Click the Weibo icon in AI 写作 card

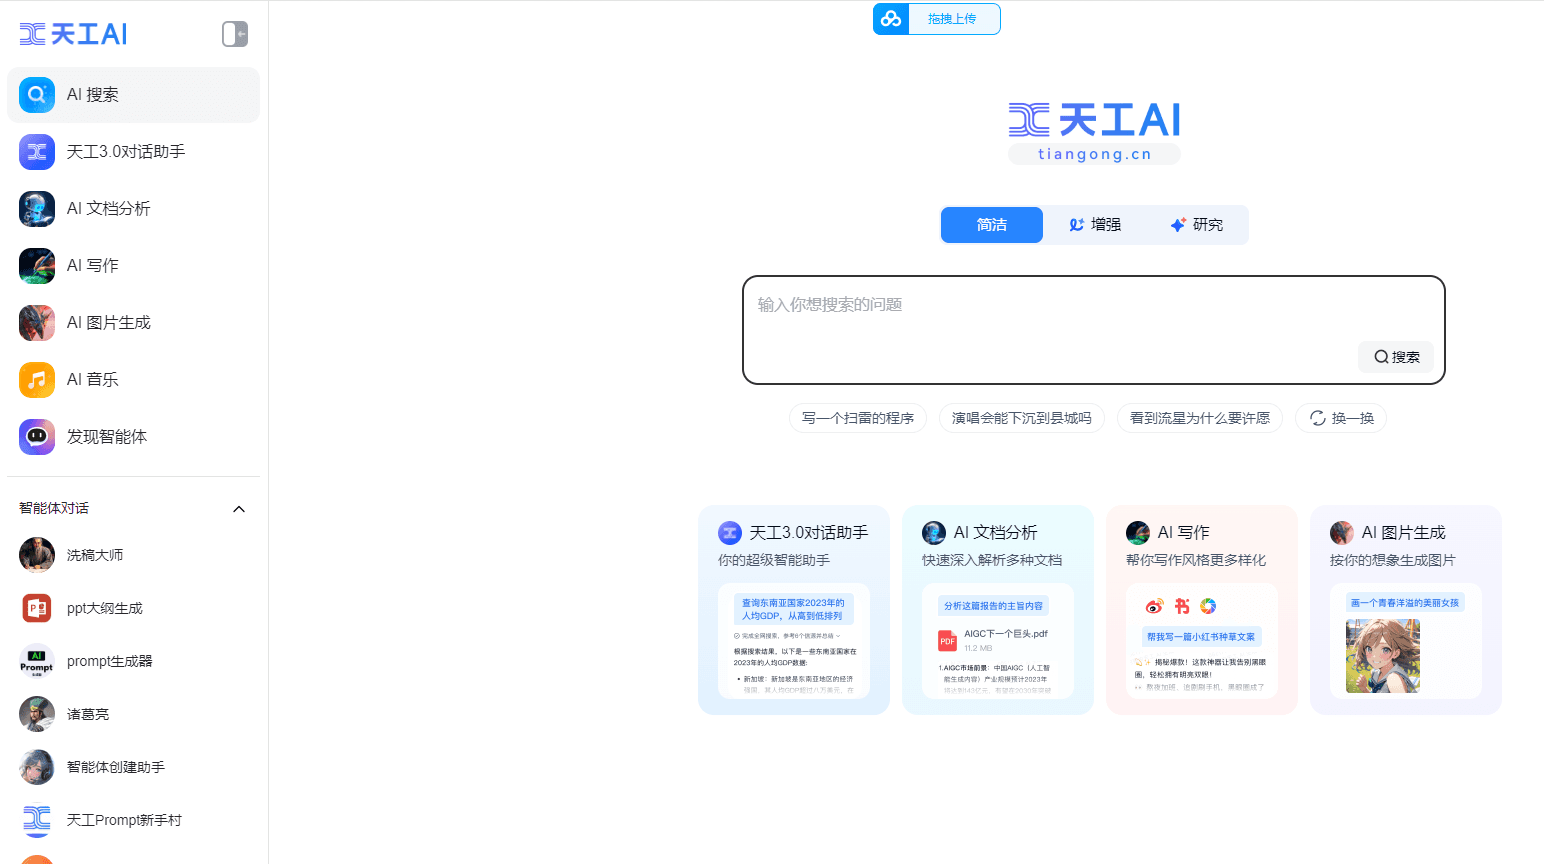point(1154,606)
